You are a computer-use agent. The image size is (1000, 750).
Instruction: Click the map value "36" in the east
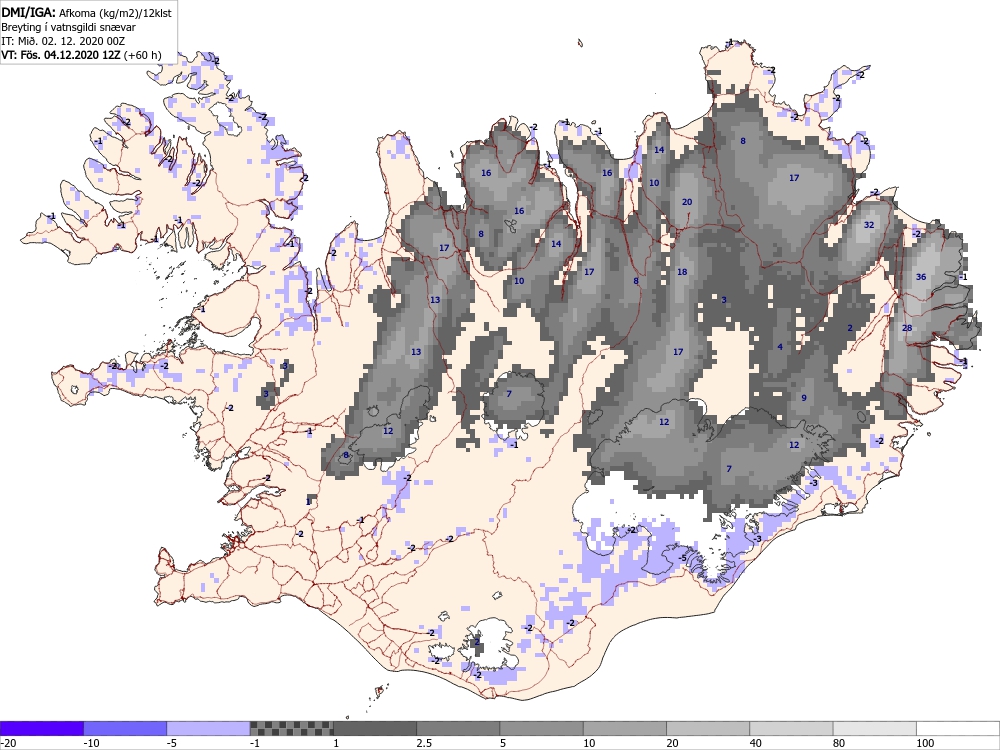click(921, 277)
